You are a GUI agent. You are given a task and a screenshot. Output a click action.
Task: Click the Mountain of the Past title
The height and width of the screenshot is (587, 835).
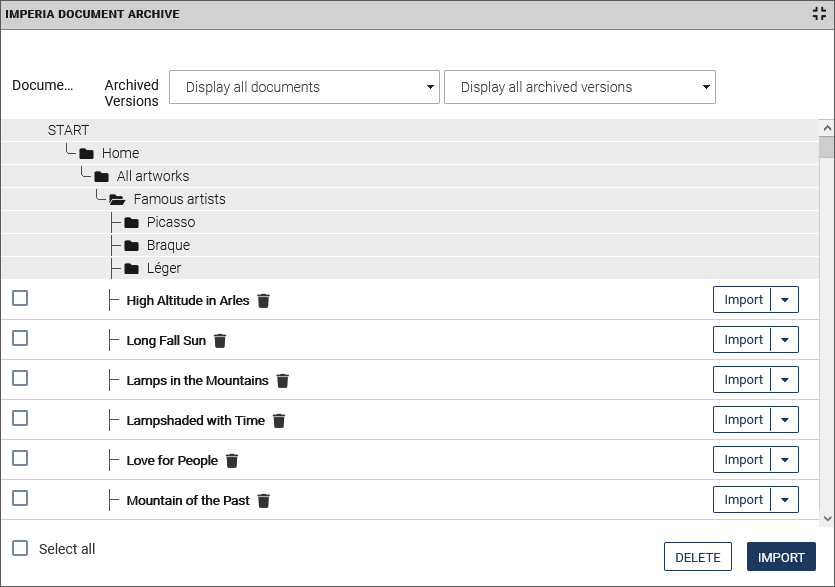point(188,500)
